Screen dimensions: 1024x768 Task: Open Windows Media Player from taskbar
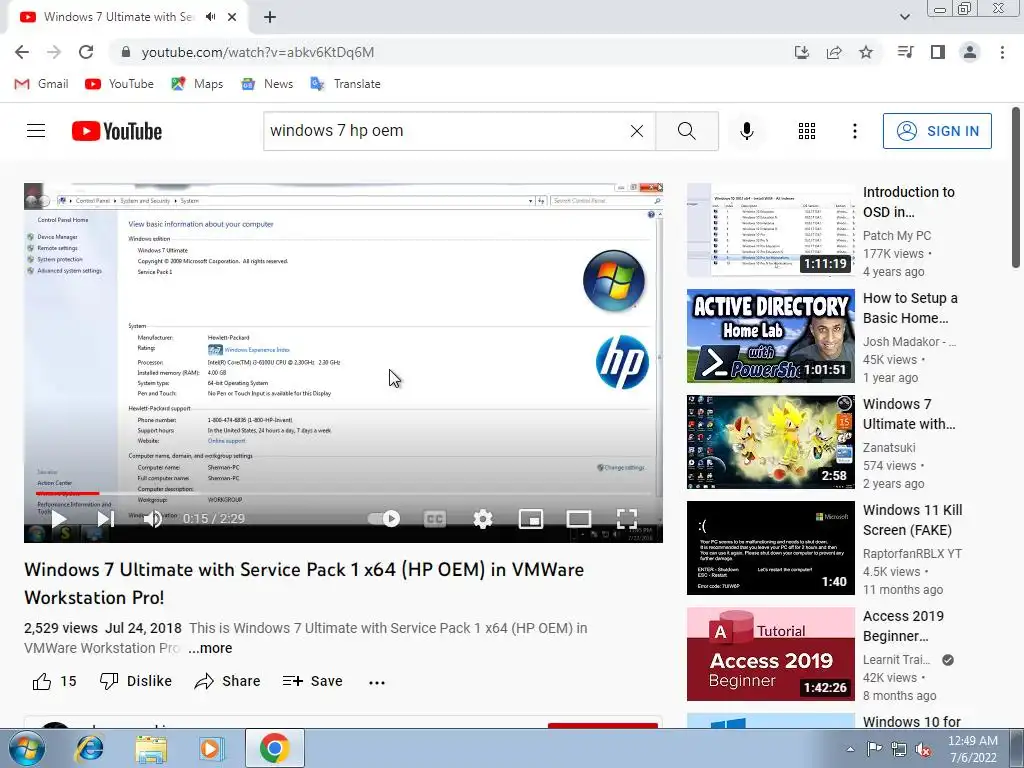point(211,748)
